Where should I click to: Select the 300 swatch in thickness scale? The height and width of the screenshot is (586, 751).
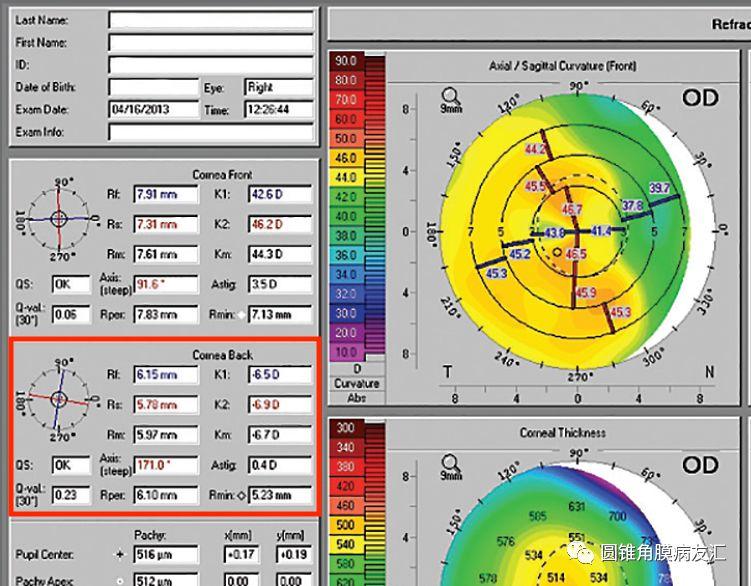coord(347,428)
